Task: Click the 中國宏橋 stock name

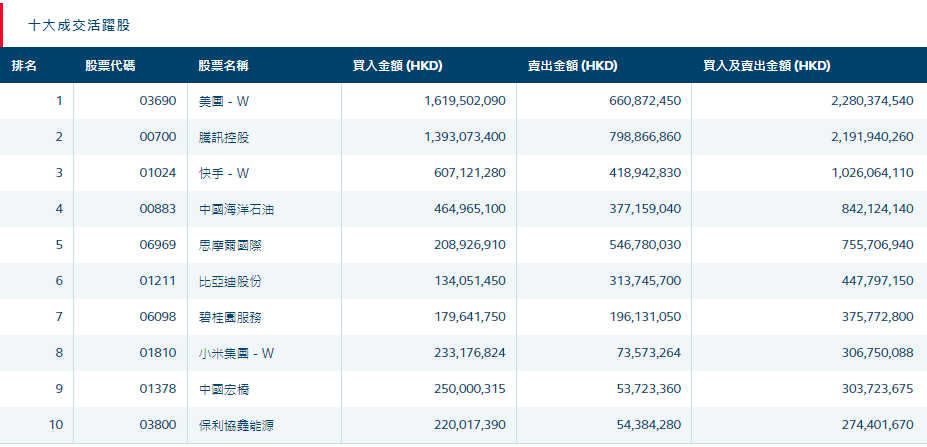Action: (x=223, y=389)
